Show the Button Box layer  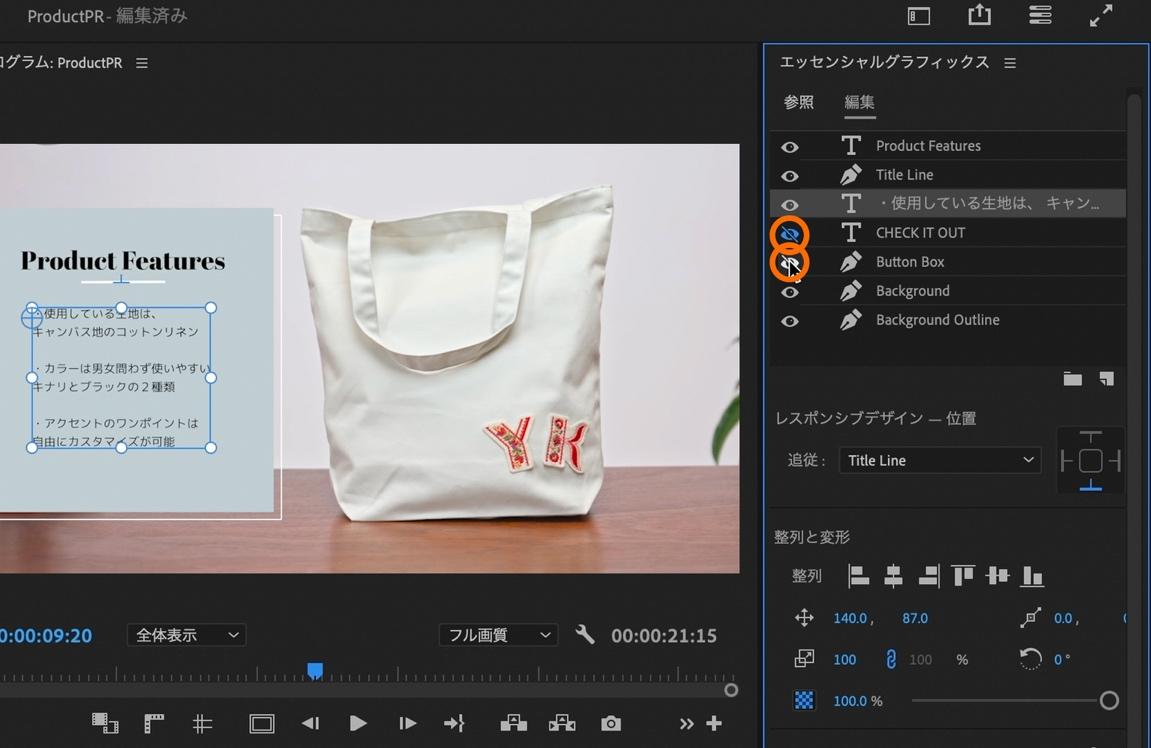[x=790, y=263]
